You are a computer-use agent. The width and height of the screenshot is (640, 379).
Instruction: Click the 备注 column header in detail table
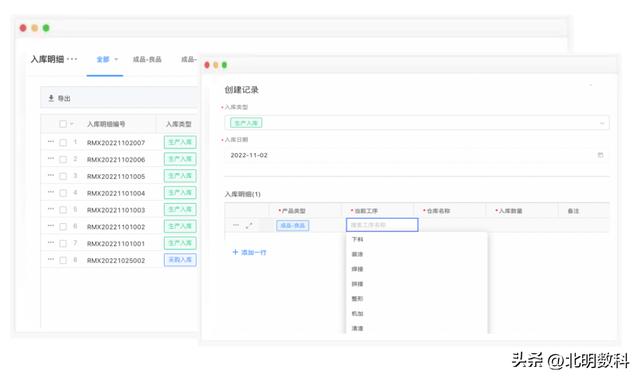[x=573, y=211]
